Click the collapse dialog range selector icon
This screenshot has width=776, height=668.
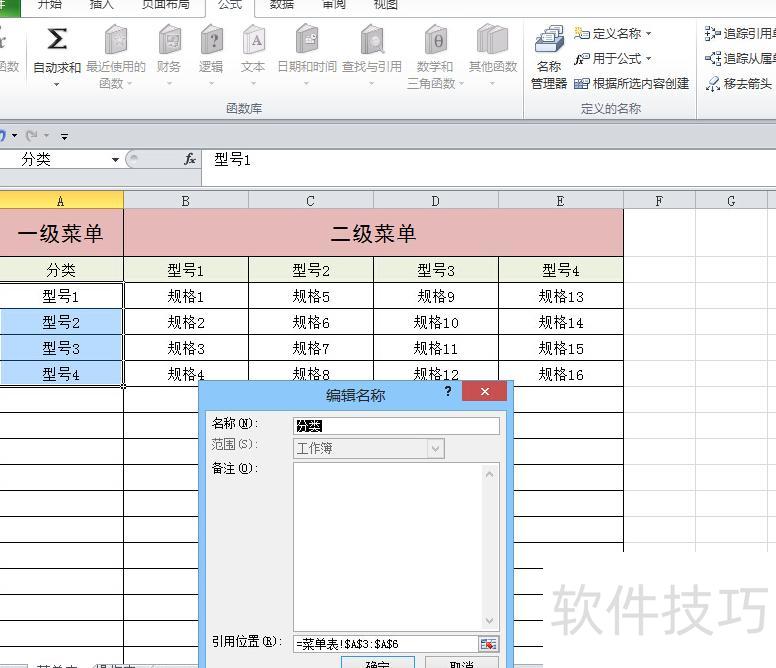point(488,644)
